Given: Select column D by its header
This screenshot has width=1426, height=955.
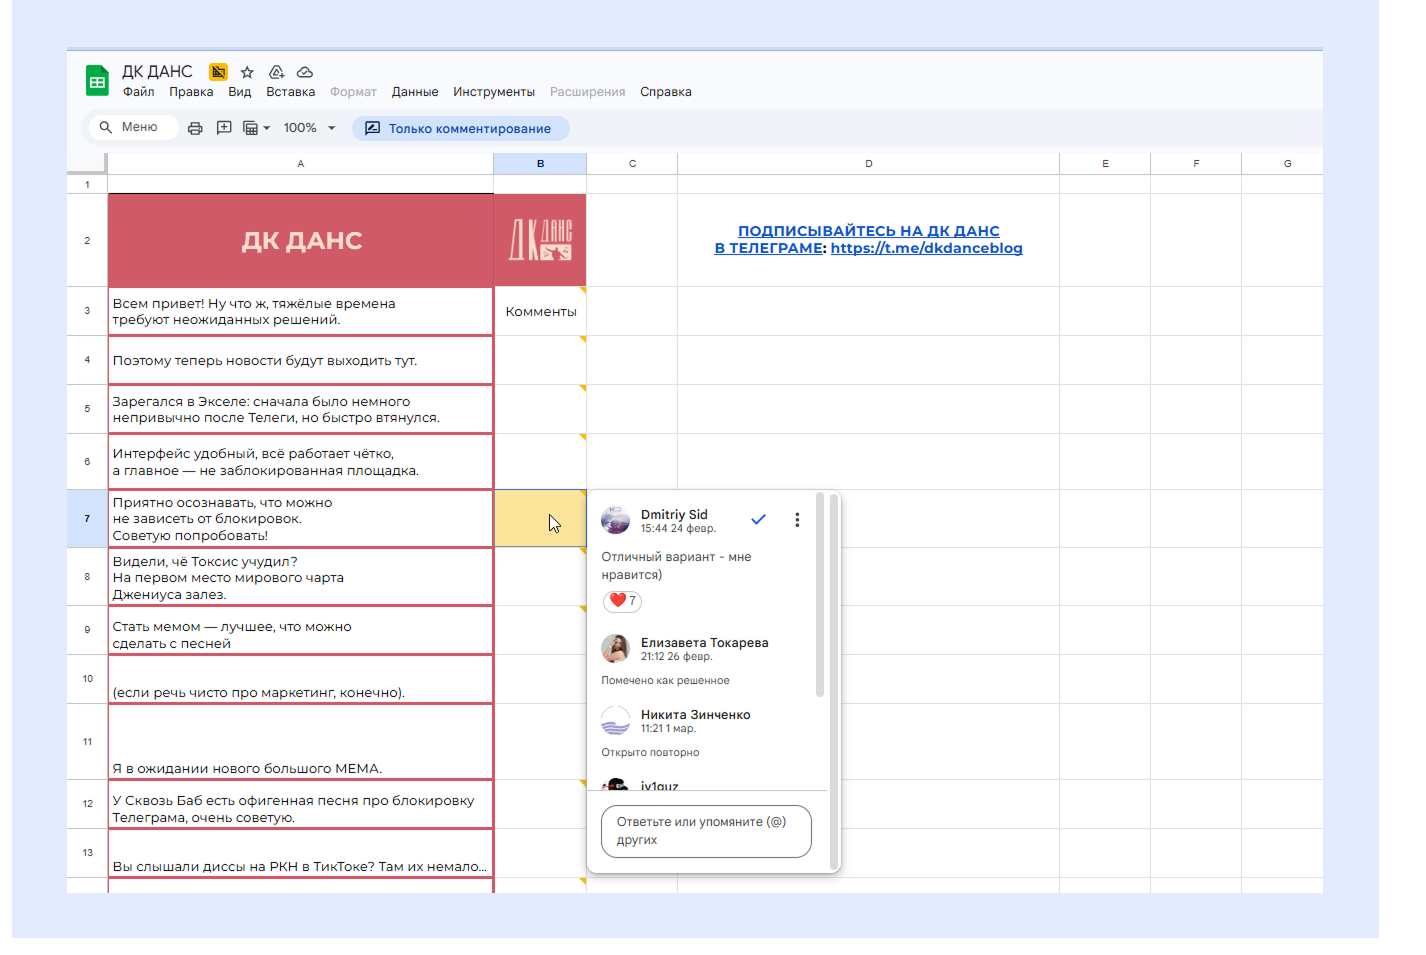Looking at the screenshot, I should coord(868,163).
